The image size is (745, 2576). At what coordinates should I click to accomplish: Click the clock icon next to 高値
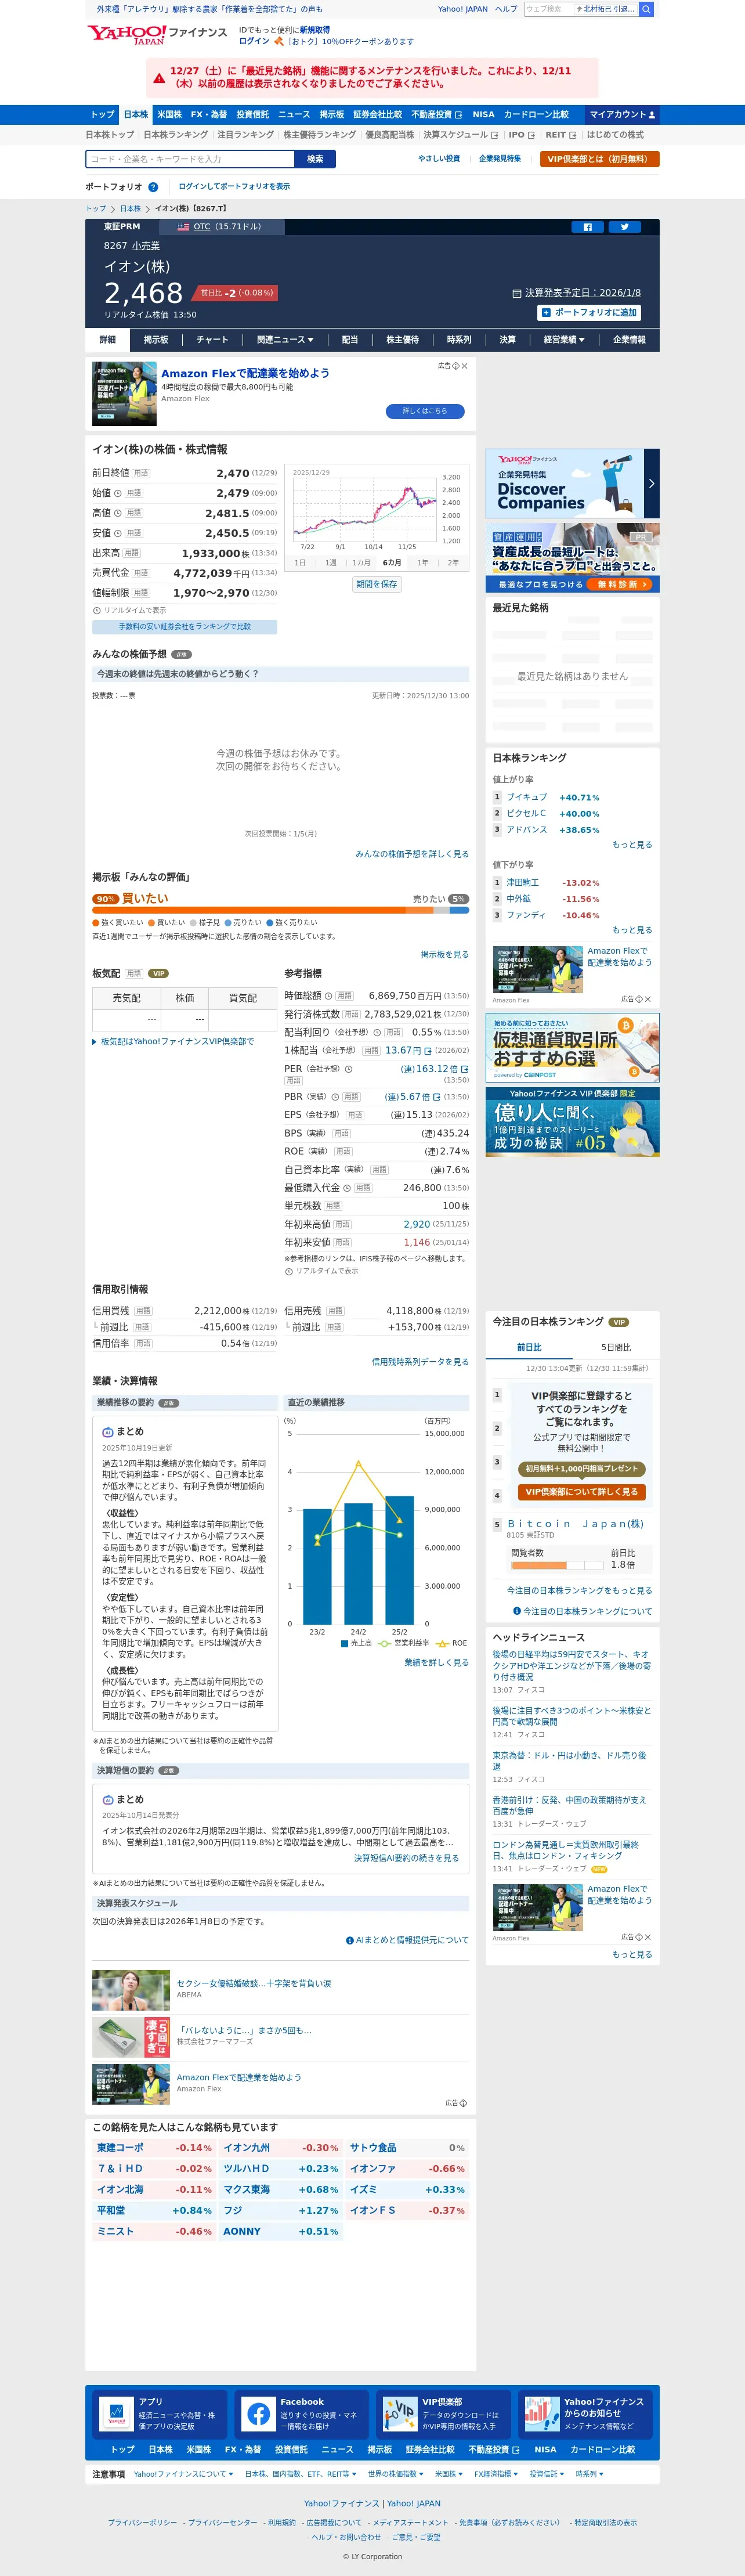(118, 513)
